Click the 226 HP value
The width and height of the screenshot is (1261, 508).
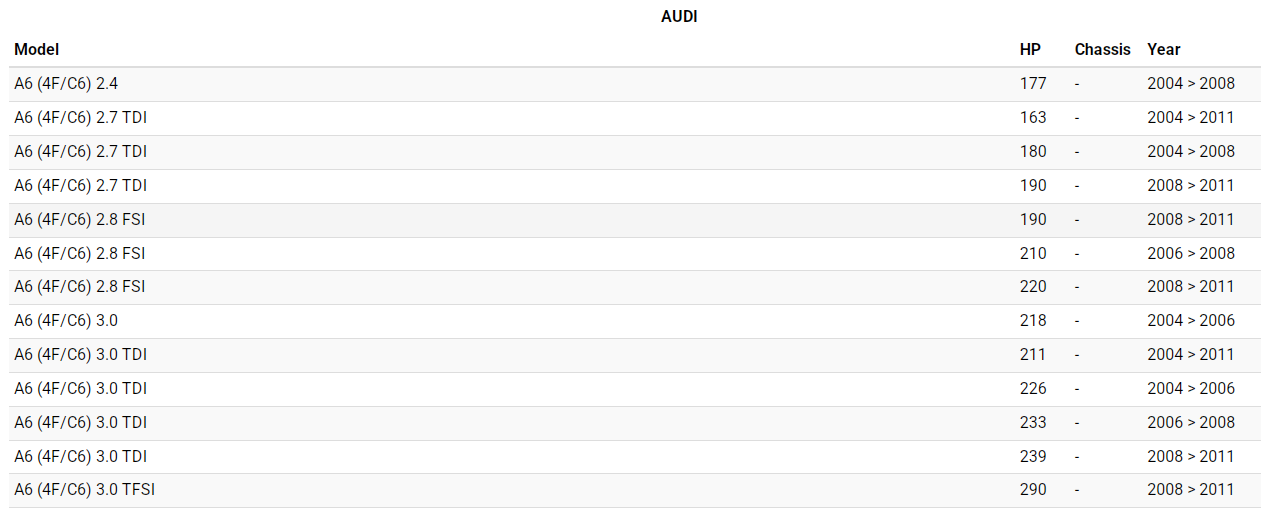(1033, 389)
